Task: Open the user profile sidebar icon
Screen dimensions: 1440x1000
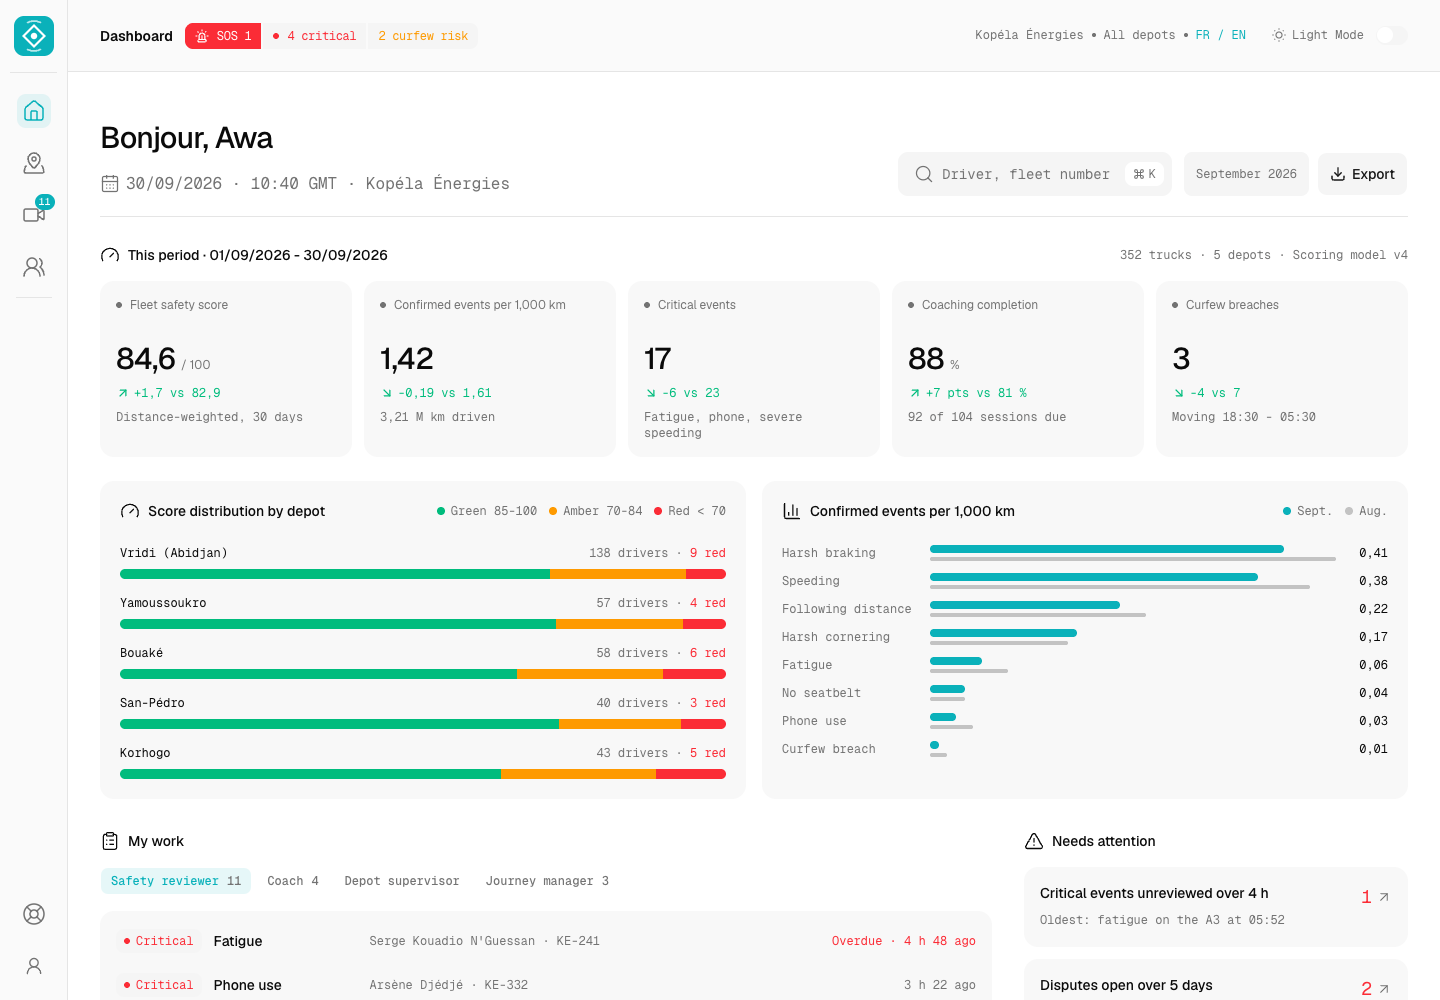Action: 34,966
